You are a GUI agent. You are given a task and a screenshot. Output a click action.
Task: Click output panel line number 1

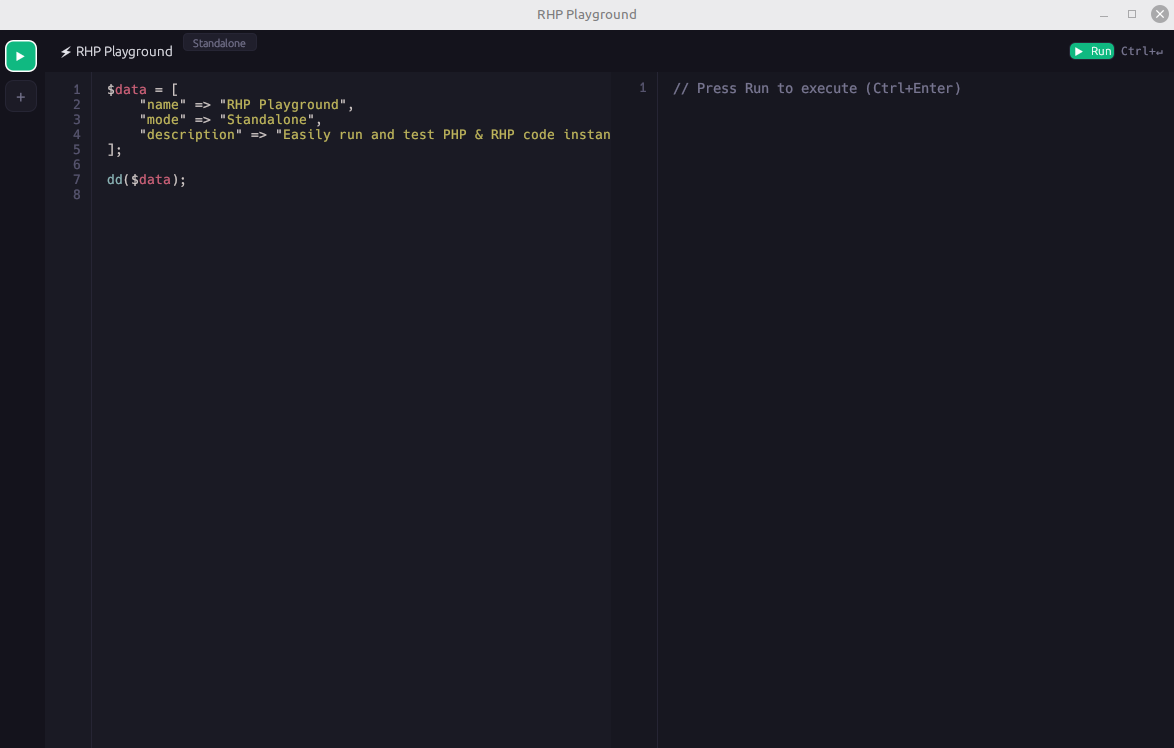coord(642,88)
